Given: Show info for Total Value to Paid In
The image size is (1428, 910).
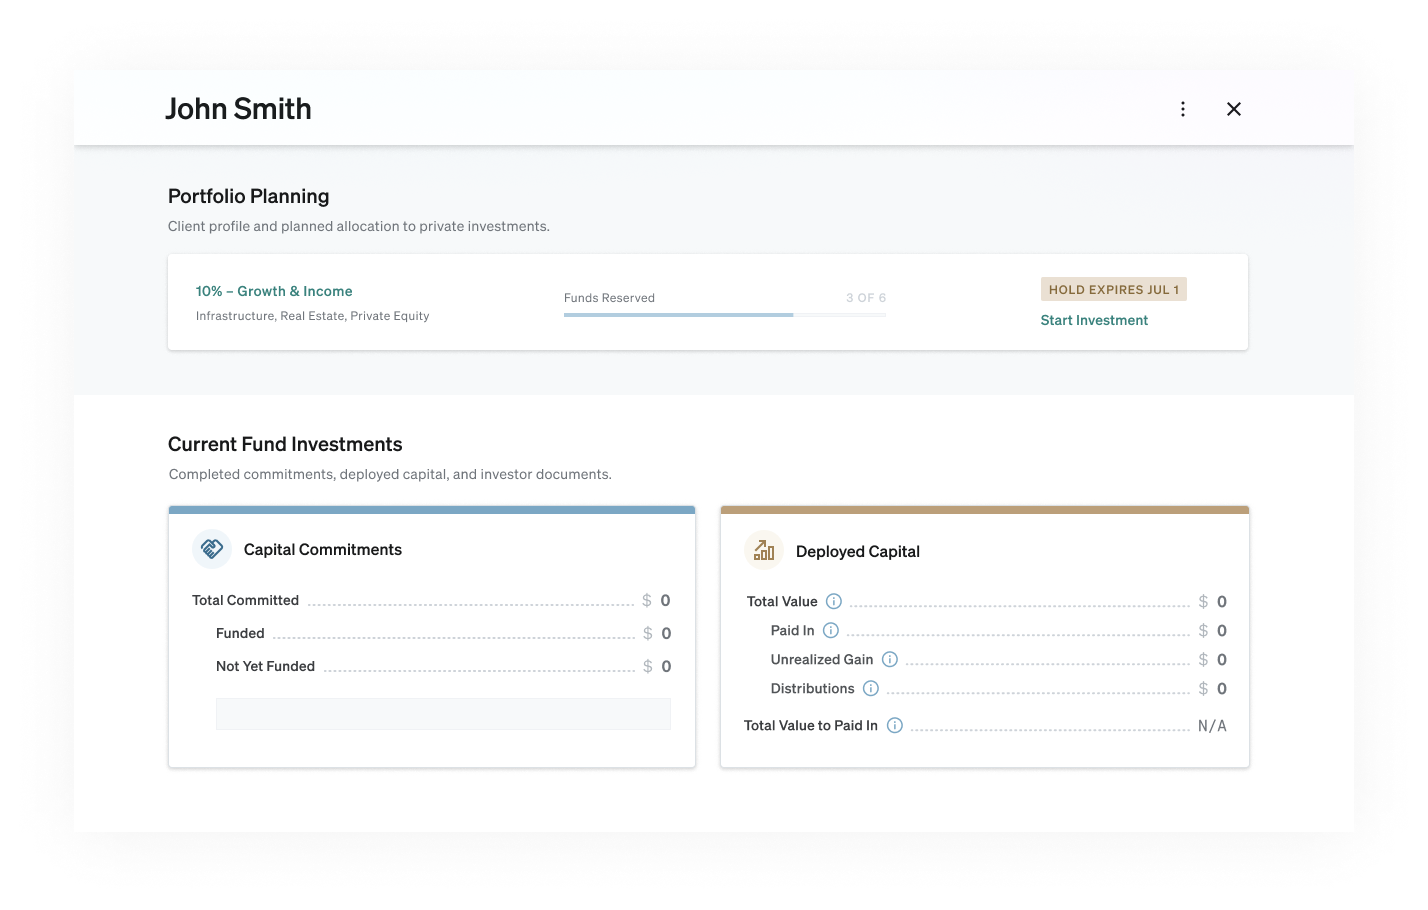Looking at the screenshot, I should pos(895,725).
